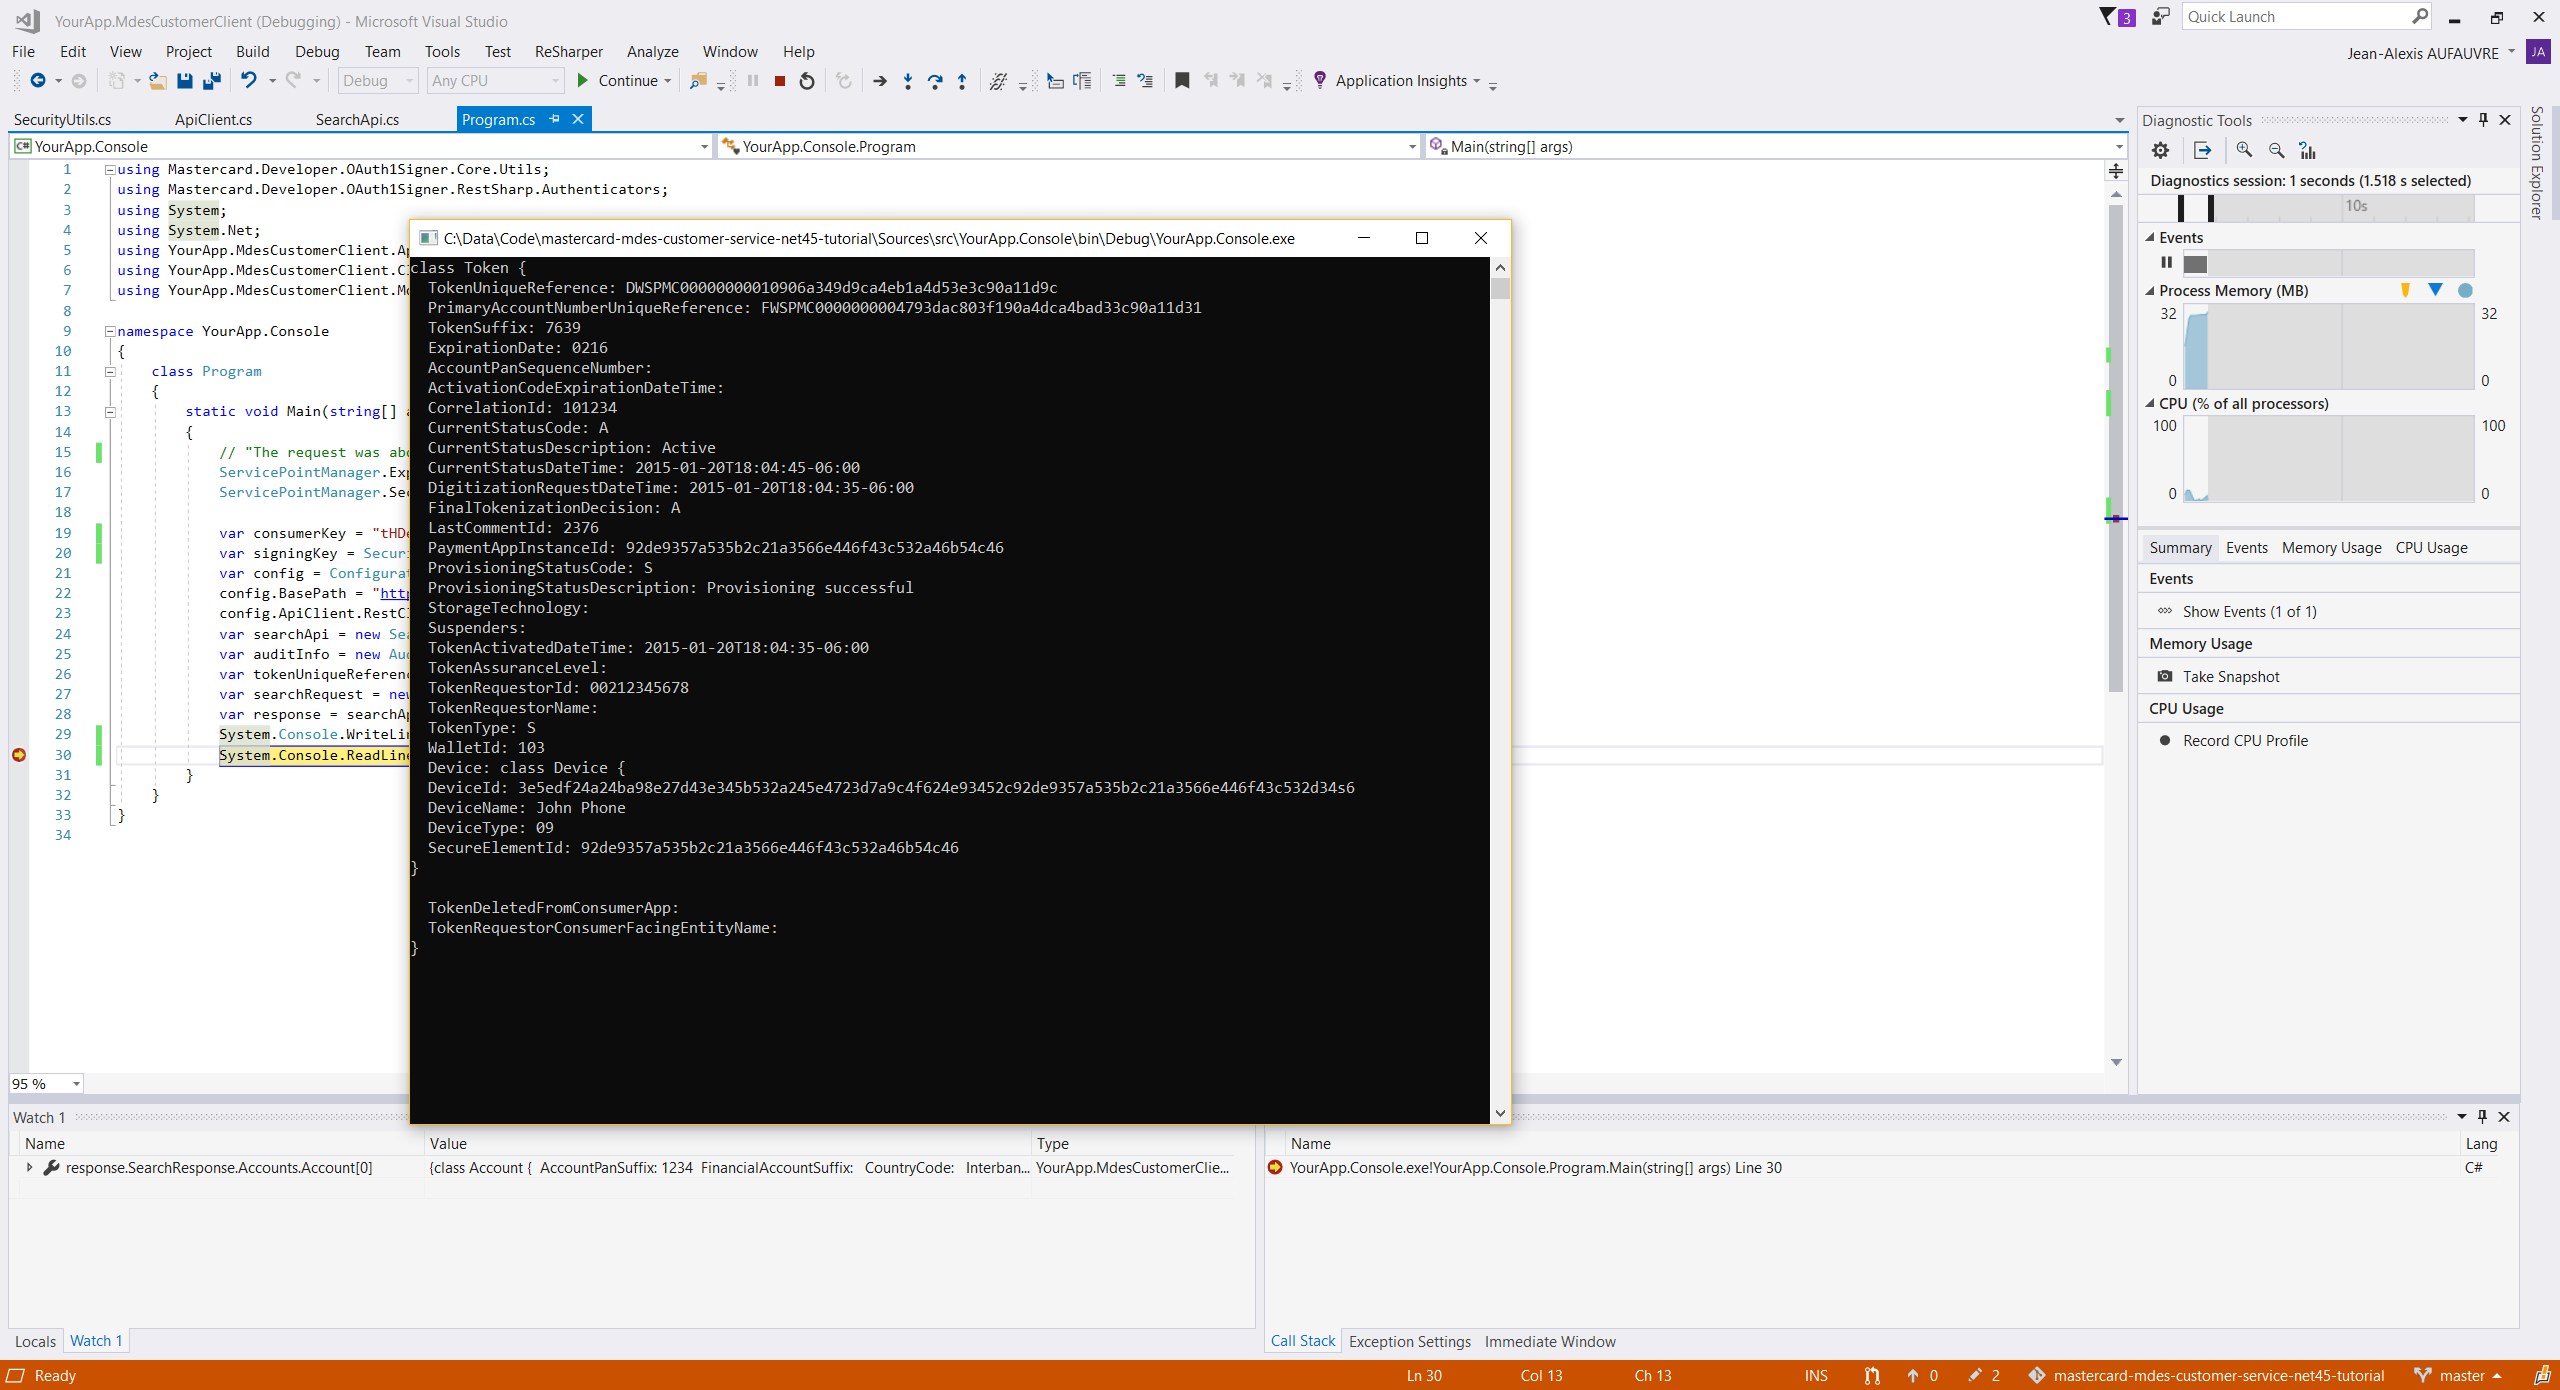Click the Save icon in the toolbar

point(185,81)
